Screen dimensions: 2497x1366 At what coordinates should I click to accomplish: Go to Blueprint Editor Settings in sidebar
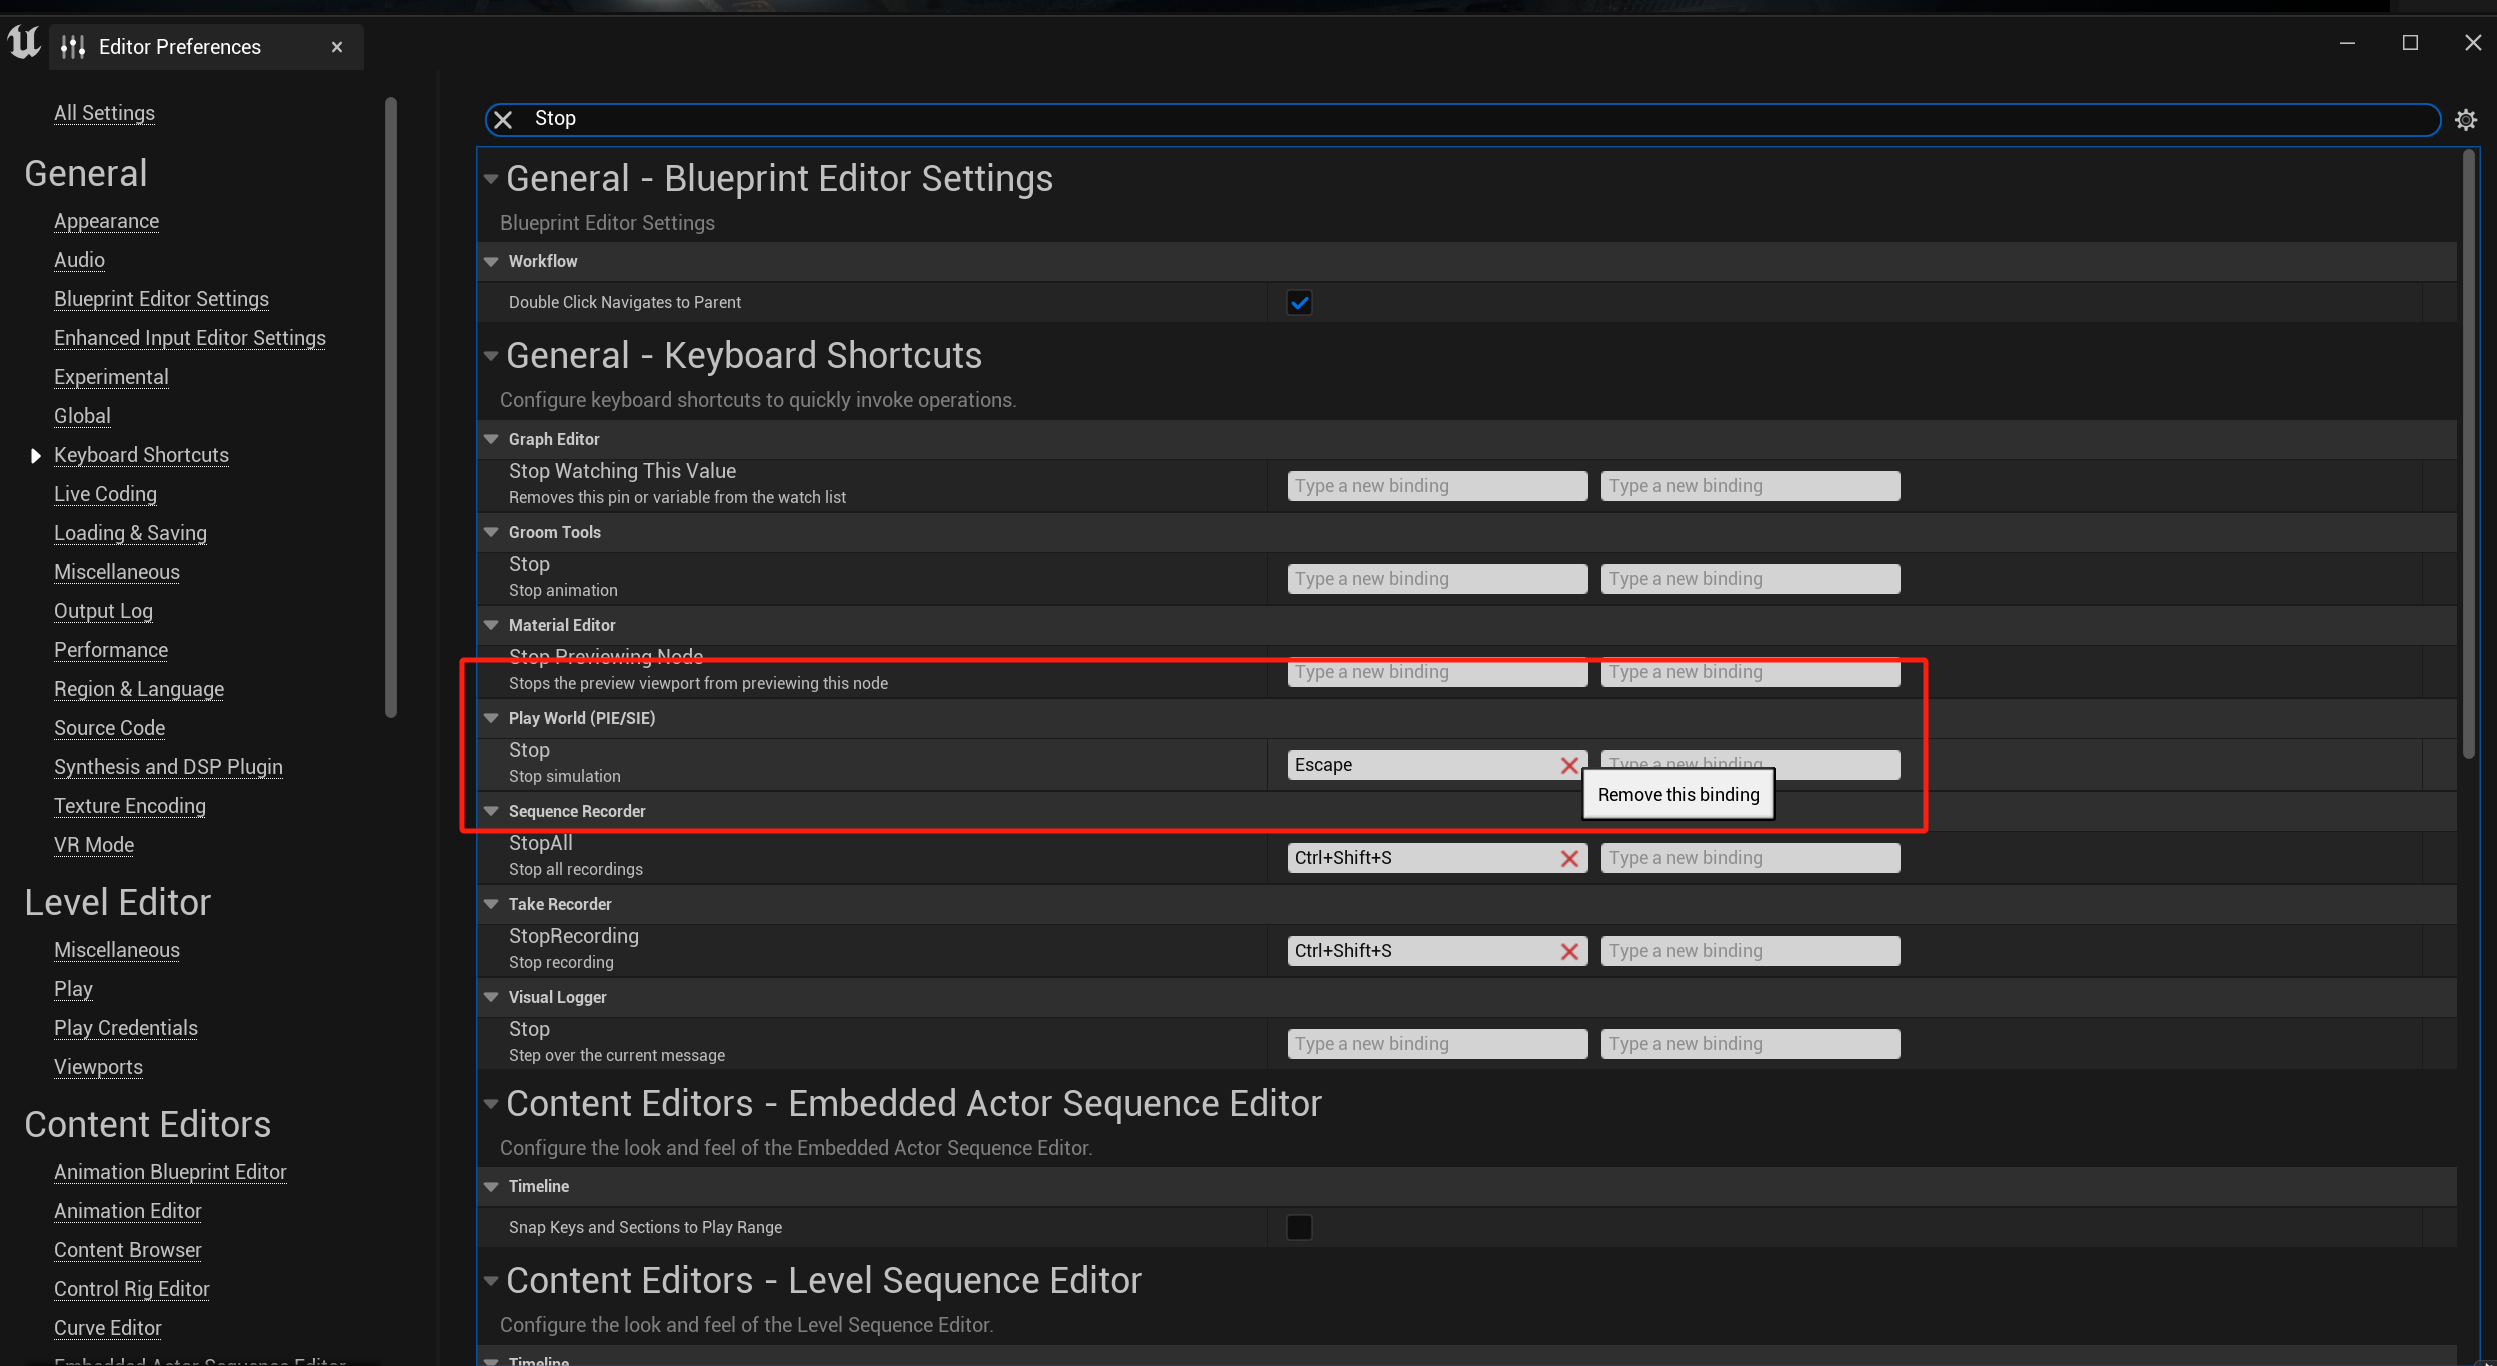coord(161,299)
